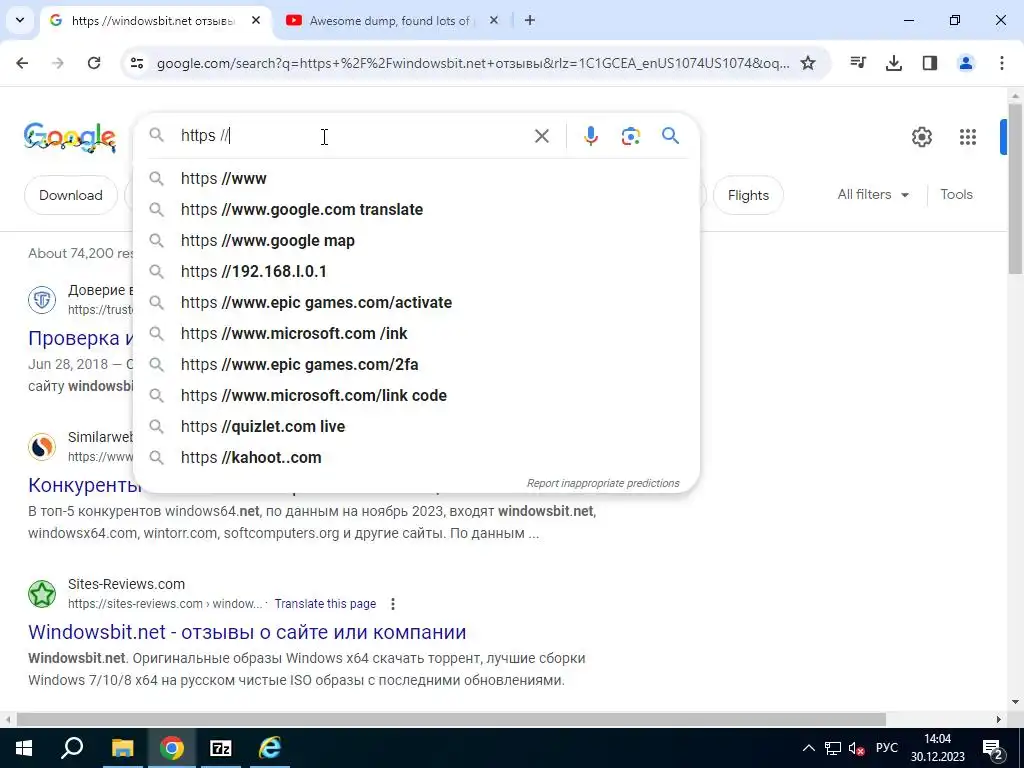Click the horizontal page scrollbar
The width and height of the screenshot is (1024, 768).
[x=451, y=719]
